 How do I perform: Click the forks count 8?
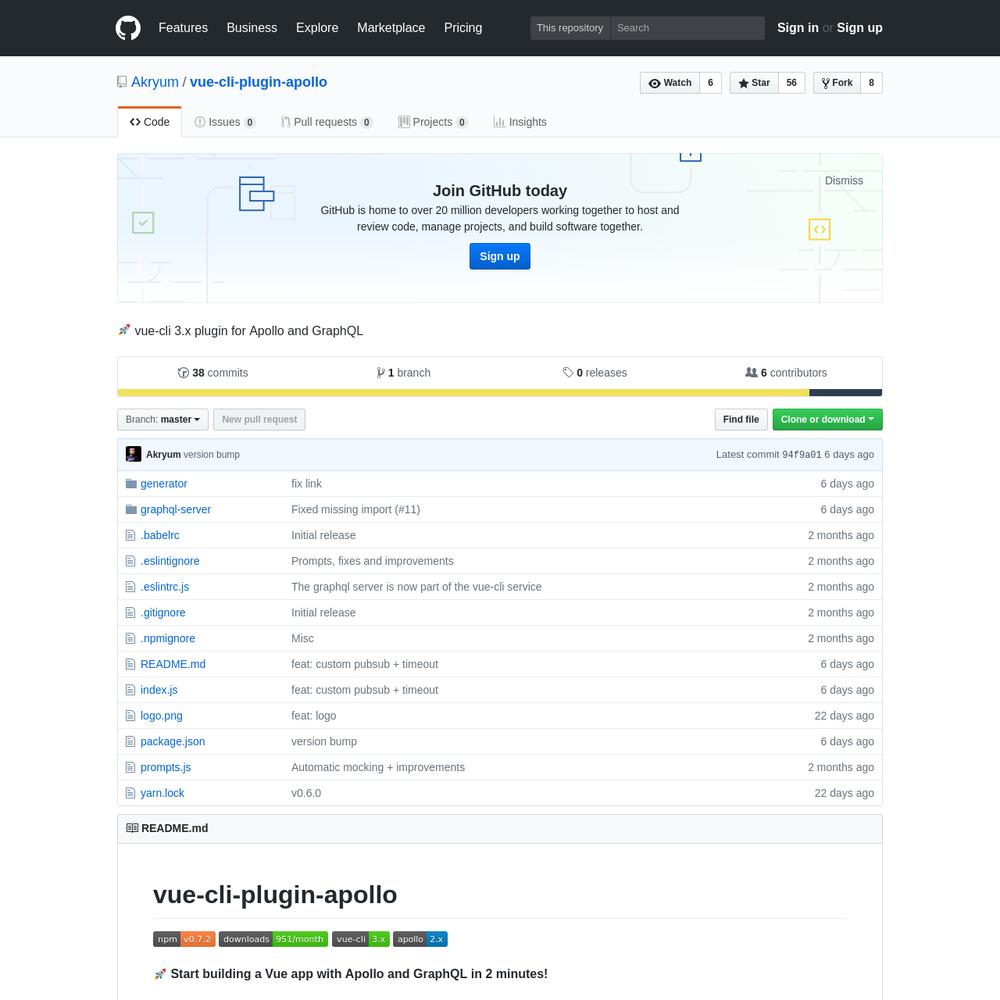pos(871,83)
